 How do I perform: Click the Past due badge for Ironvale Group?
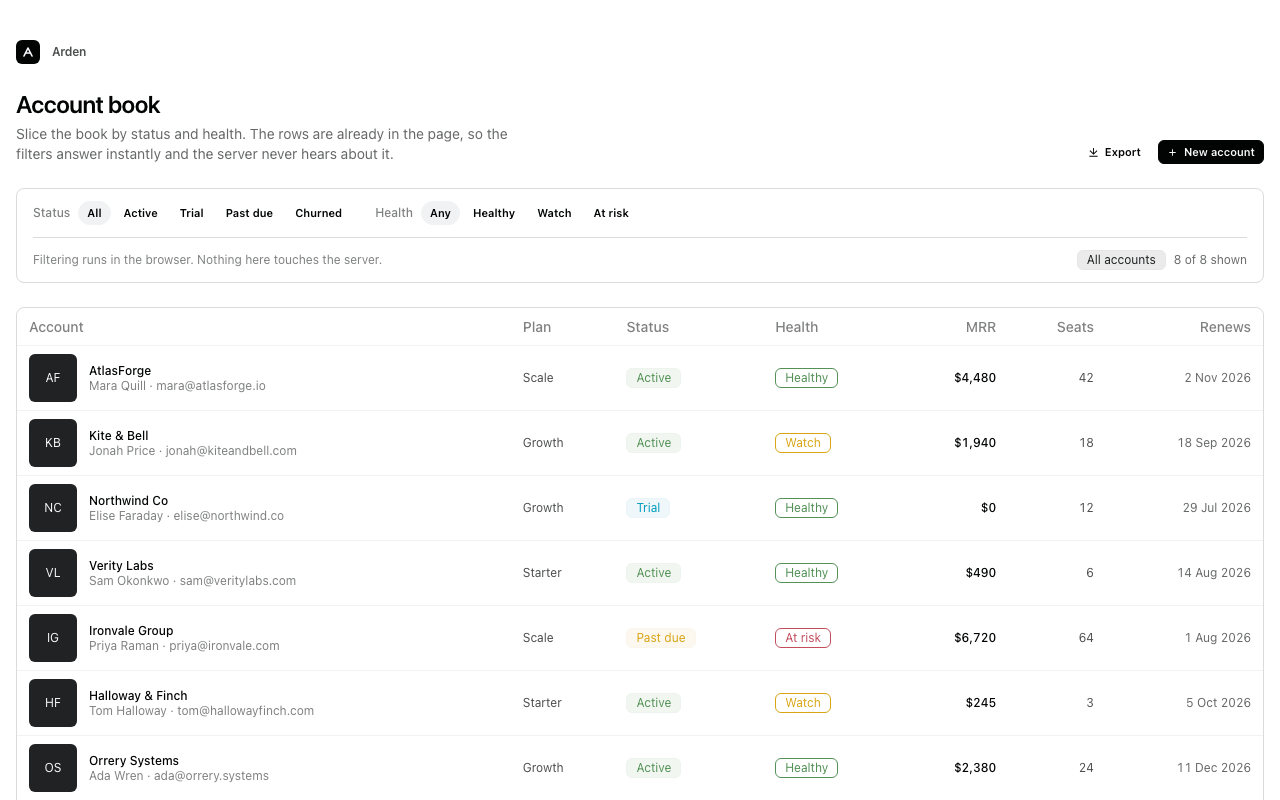coord(661,638)
